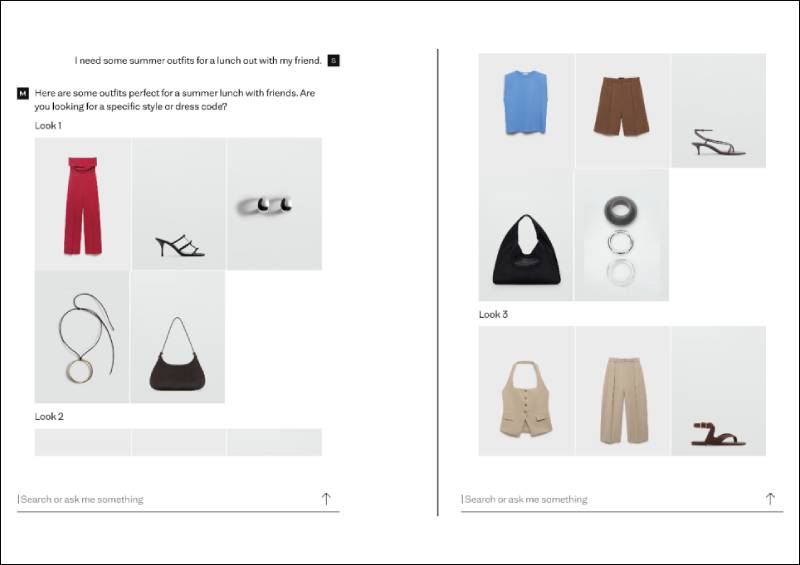Image resolution: width=800 pixels, height=565 pixels.
Task: Open the kitten heel strappy sandal
Action: coord(718,111)
